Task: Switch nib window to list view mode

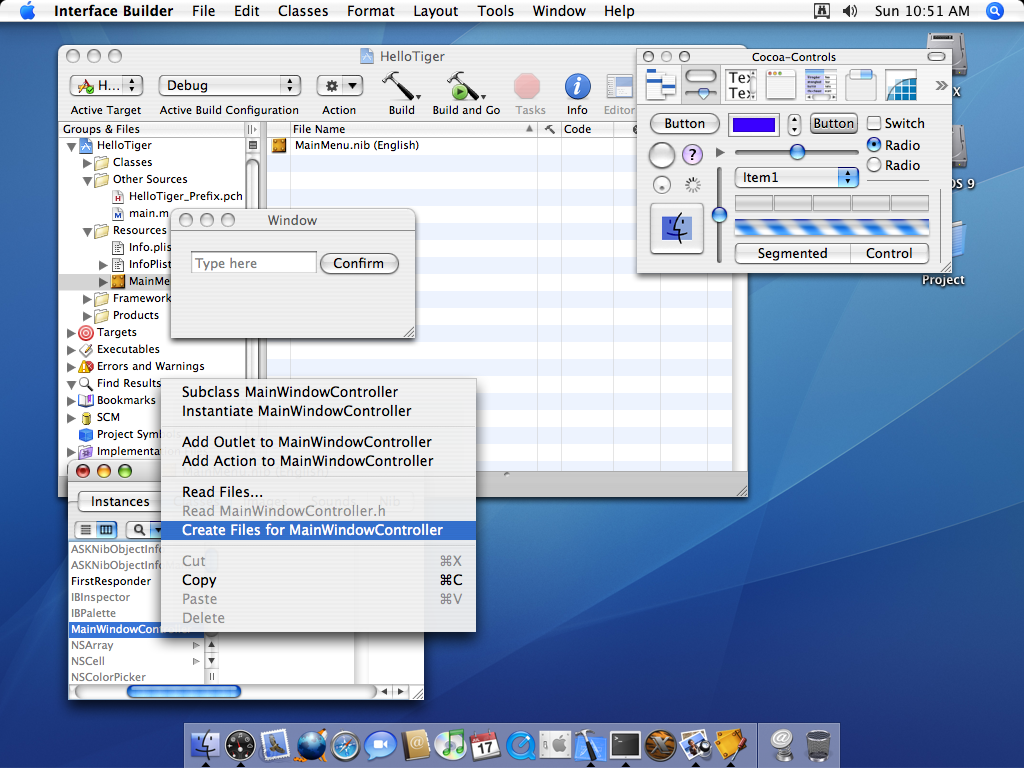Action: (x=86, y=530)
